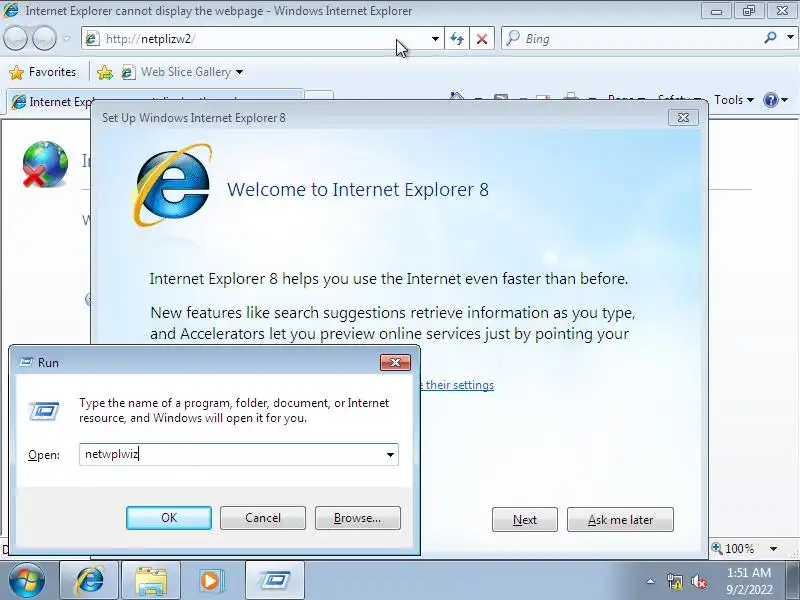Open the search provider dropdown arrow
800x600 pixels.
790,38
